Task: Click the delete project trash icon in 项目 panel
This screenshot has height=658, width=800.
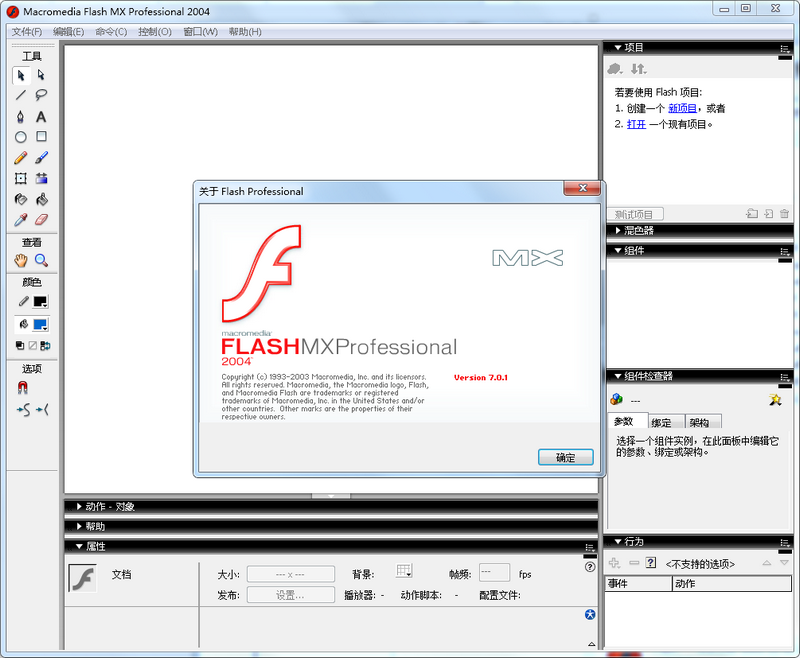Action: pyautogui.click(x=784, y=213)
